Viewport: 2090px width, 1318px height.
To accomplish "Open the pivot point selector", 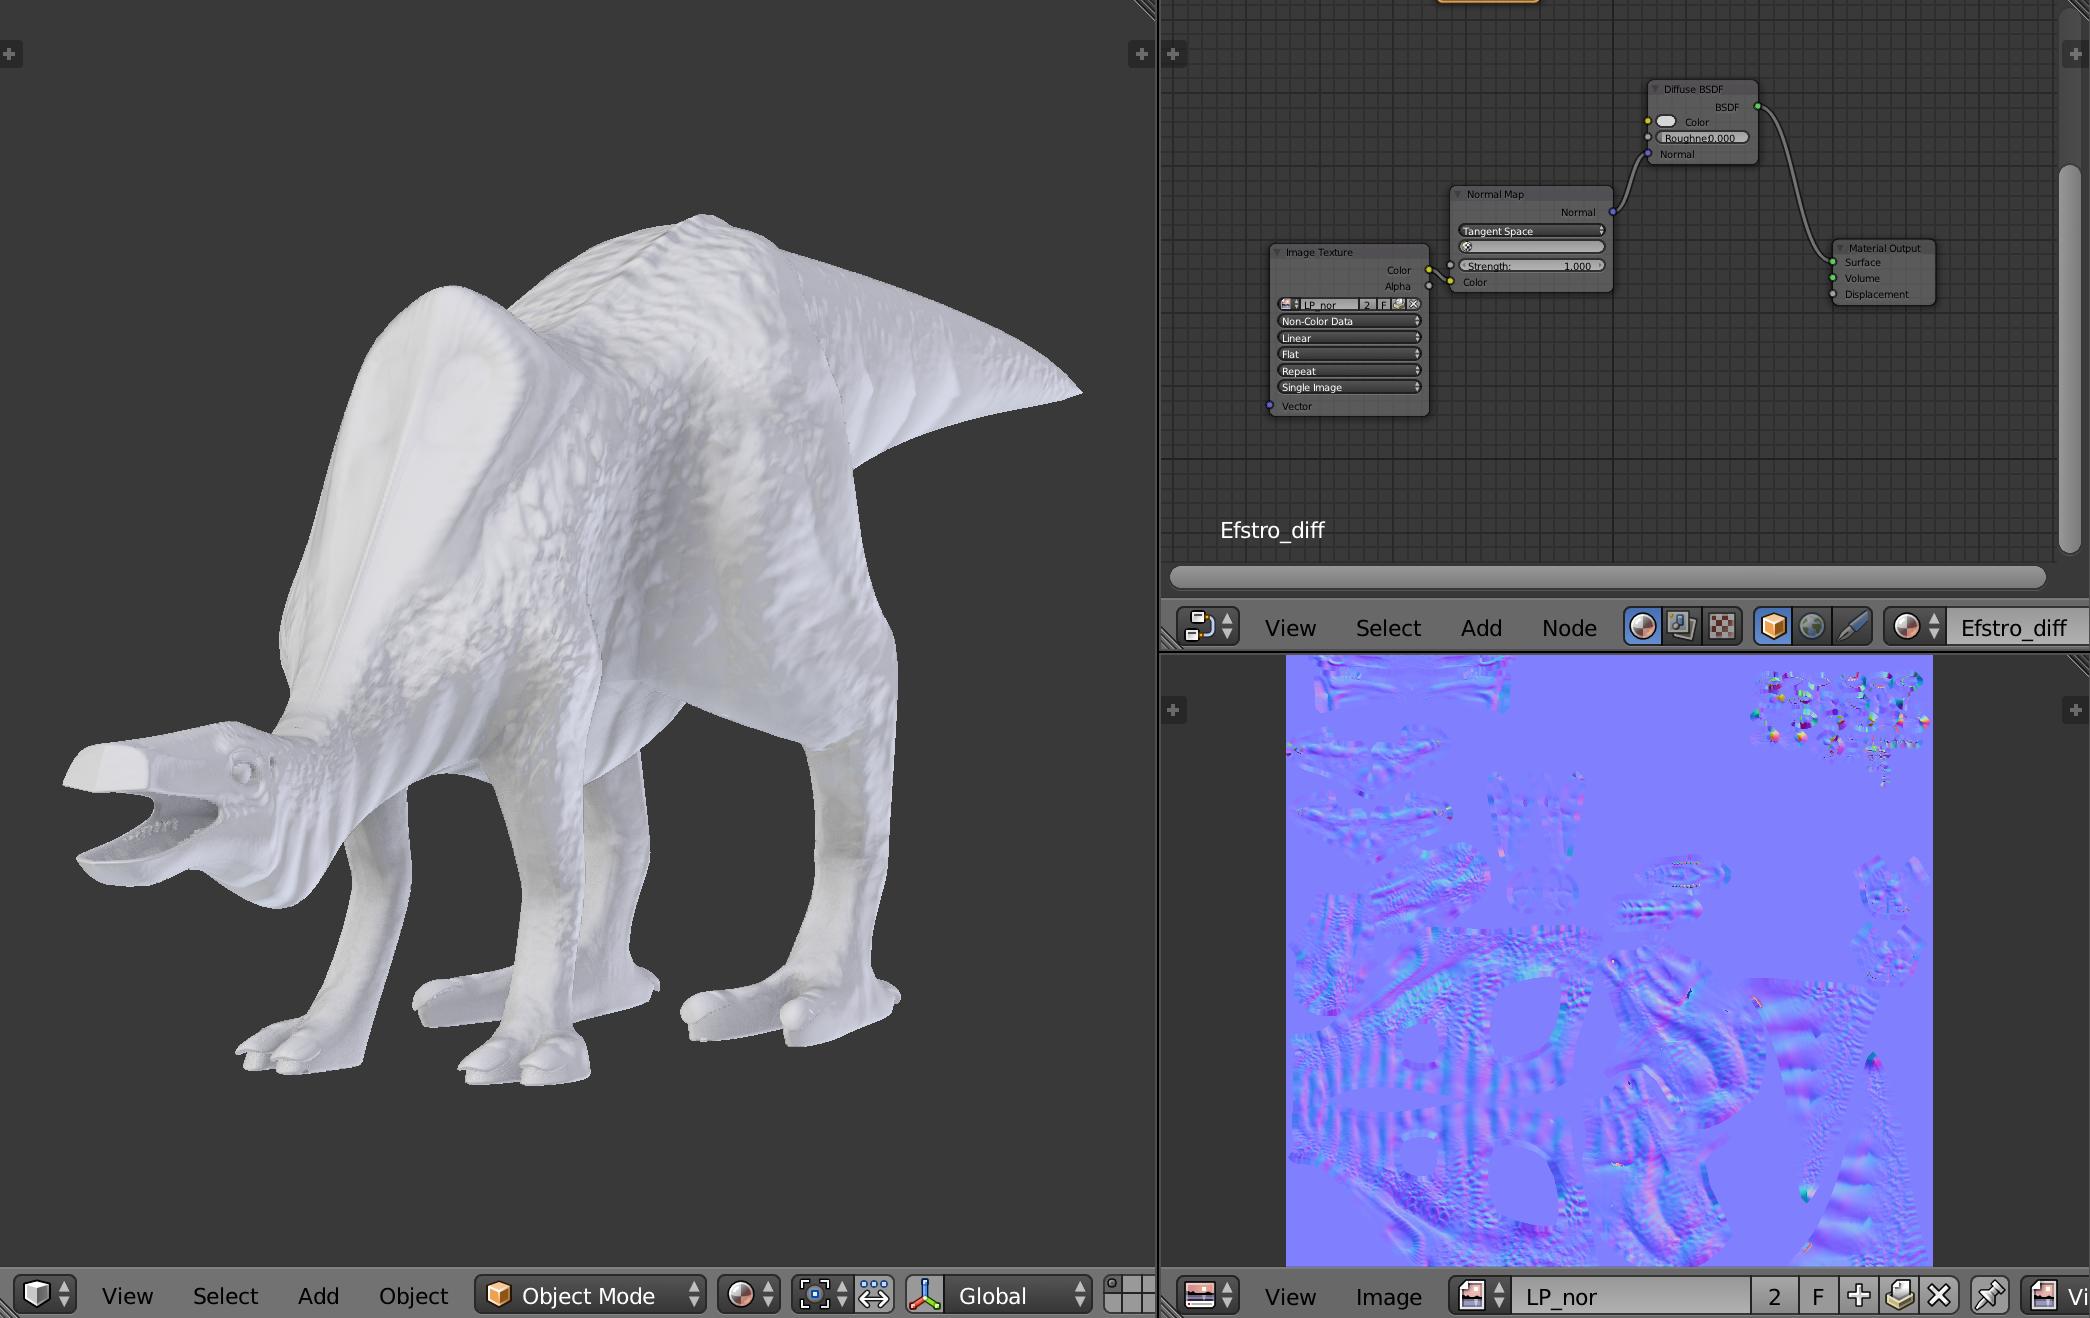I will coord(821,1294).
